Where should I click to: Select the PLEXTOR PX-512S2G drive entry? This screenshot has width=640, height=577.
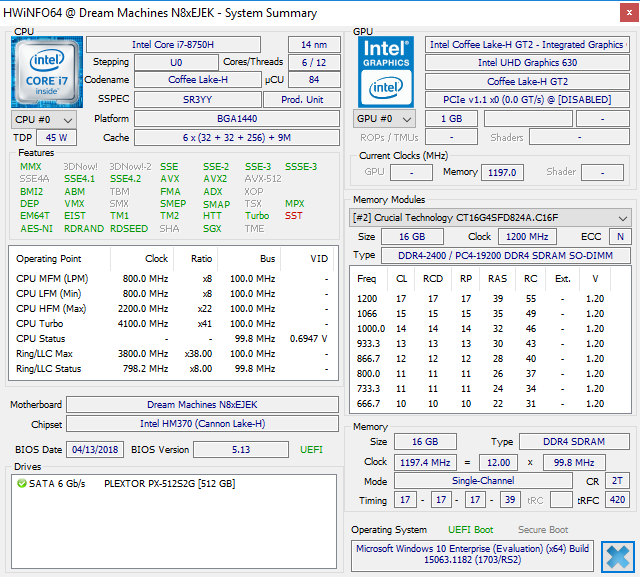(x=168, y=484)
